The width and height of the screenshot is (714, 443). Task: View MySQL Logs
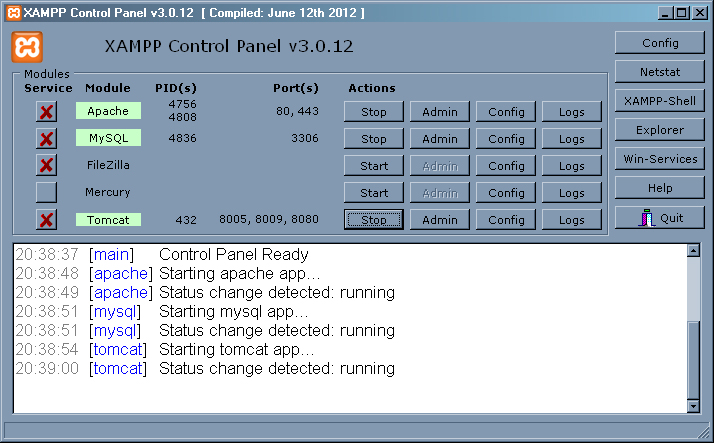[572, 139]
